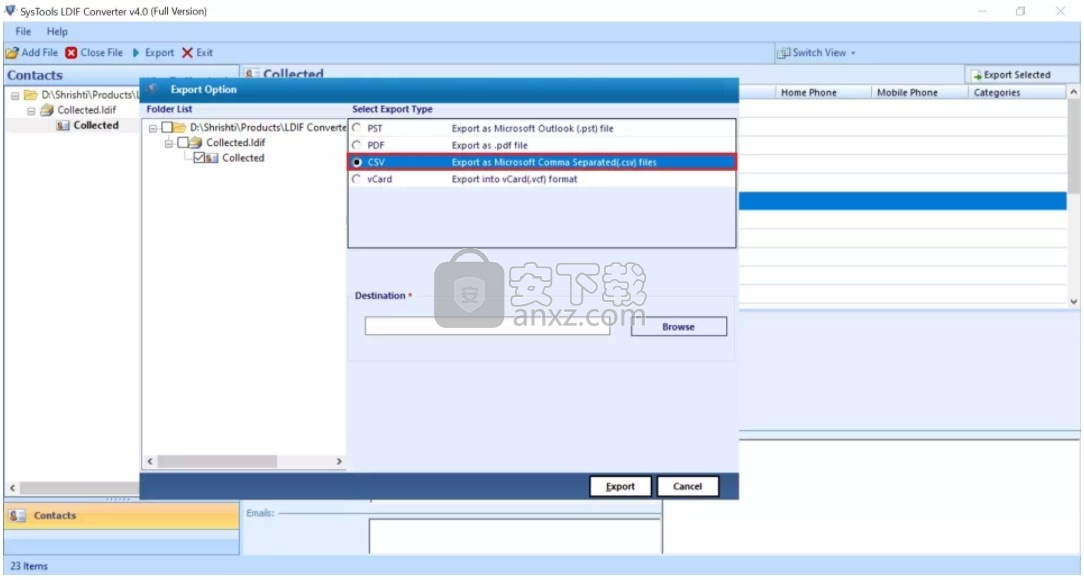Click the Collected.ldif file icon in main tree

pos(47,111)
